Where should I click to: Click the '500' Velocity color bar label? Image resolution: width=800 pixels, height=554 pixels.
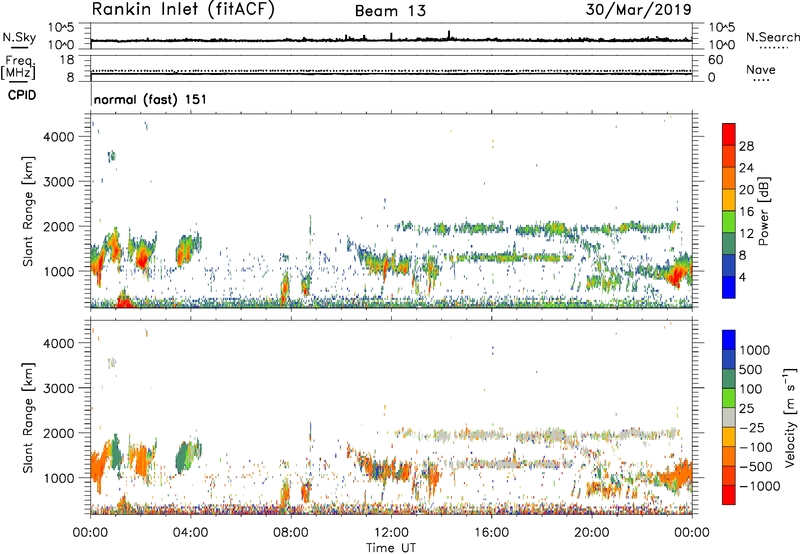pyautogui.click(x=750, y=369)
